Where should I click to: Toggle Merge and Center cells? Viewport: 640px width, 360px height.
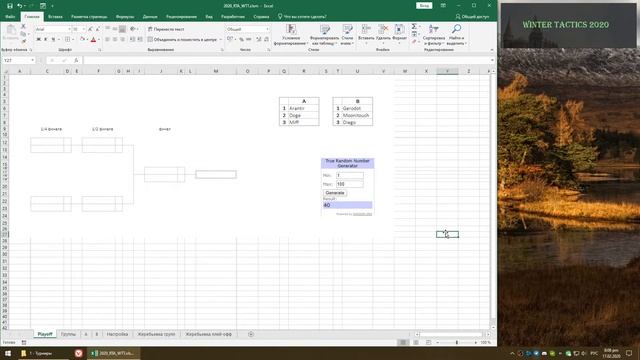(x=182, y=40)
